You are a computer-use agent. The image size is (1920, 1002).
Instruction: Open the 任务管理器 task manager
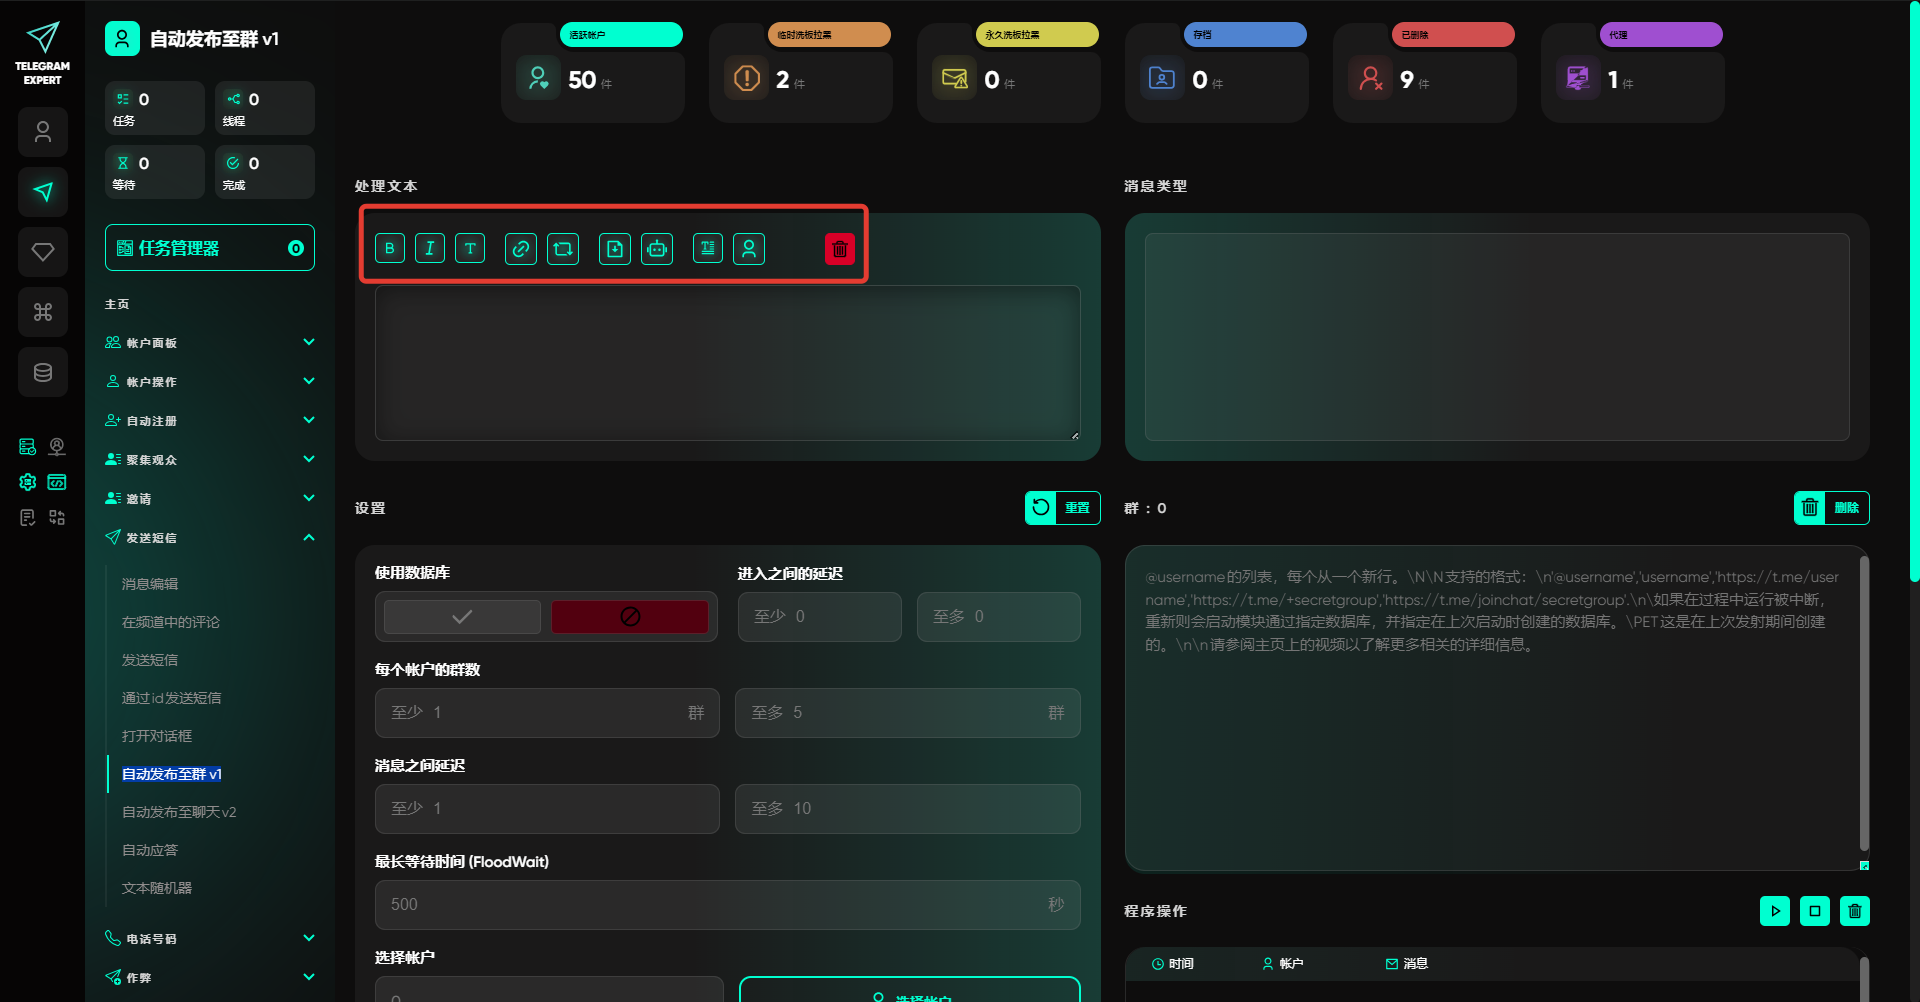[209, 248]
